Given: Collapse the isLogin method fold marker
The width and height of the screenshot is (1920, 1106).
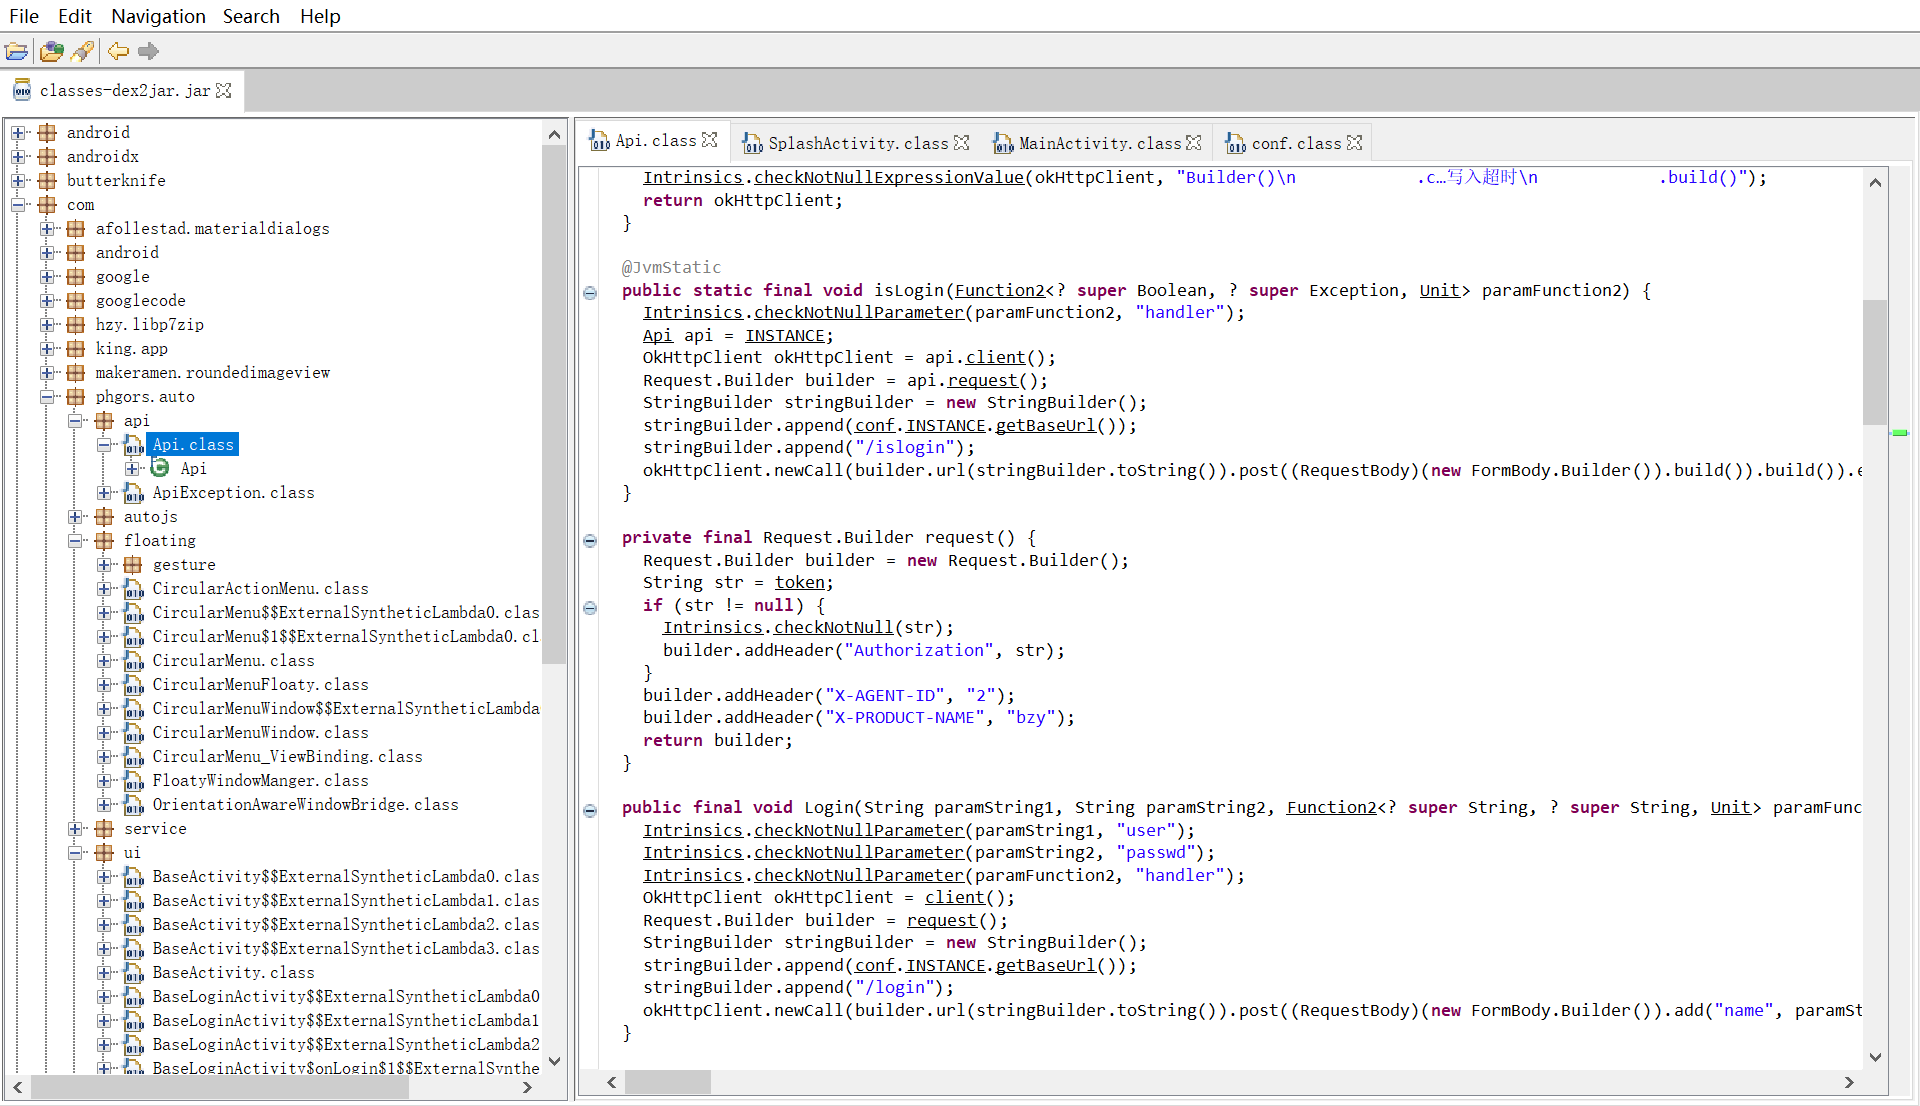Looking at the screenshot, I should click(x=590, y=293).
